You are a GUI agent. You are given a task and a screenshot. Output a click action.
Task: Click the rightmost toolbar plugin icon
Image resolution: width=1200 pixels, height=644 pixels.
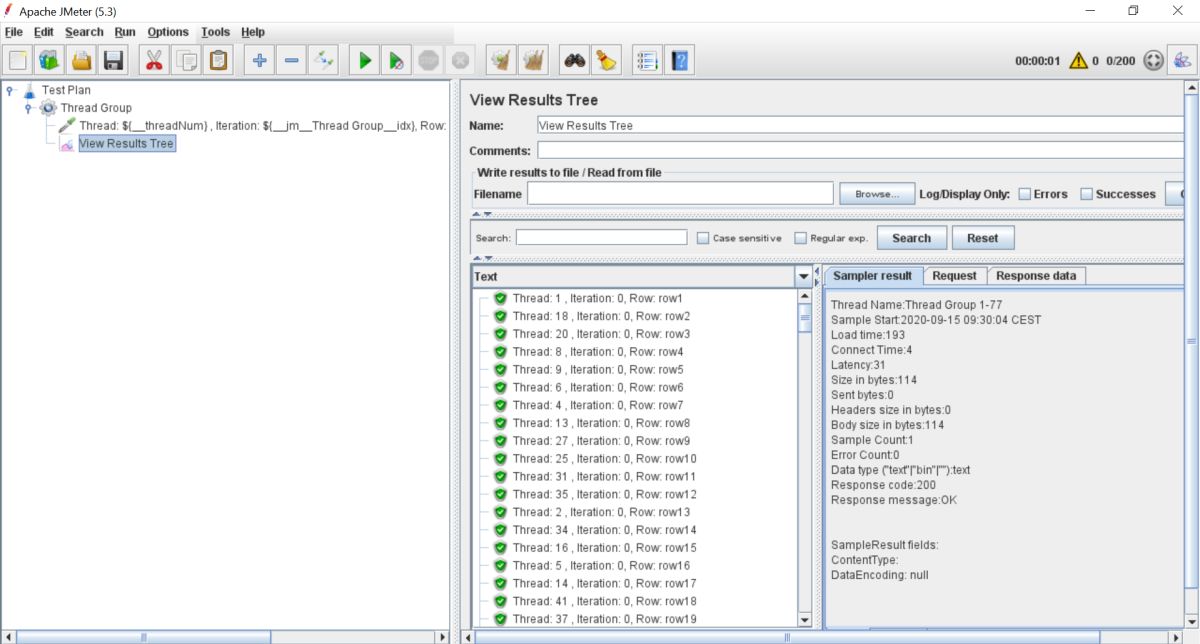(x=1182, y=60)
